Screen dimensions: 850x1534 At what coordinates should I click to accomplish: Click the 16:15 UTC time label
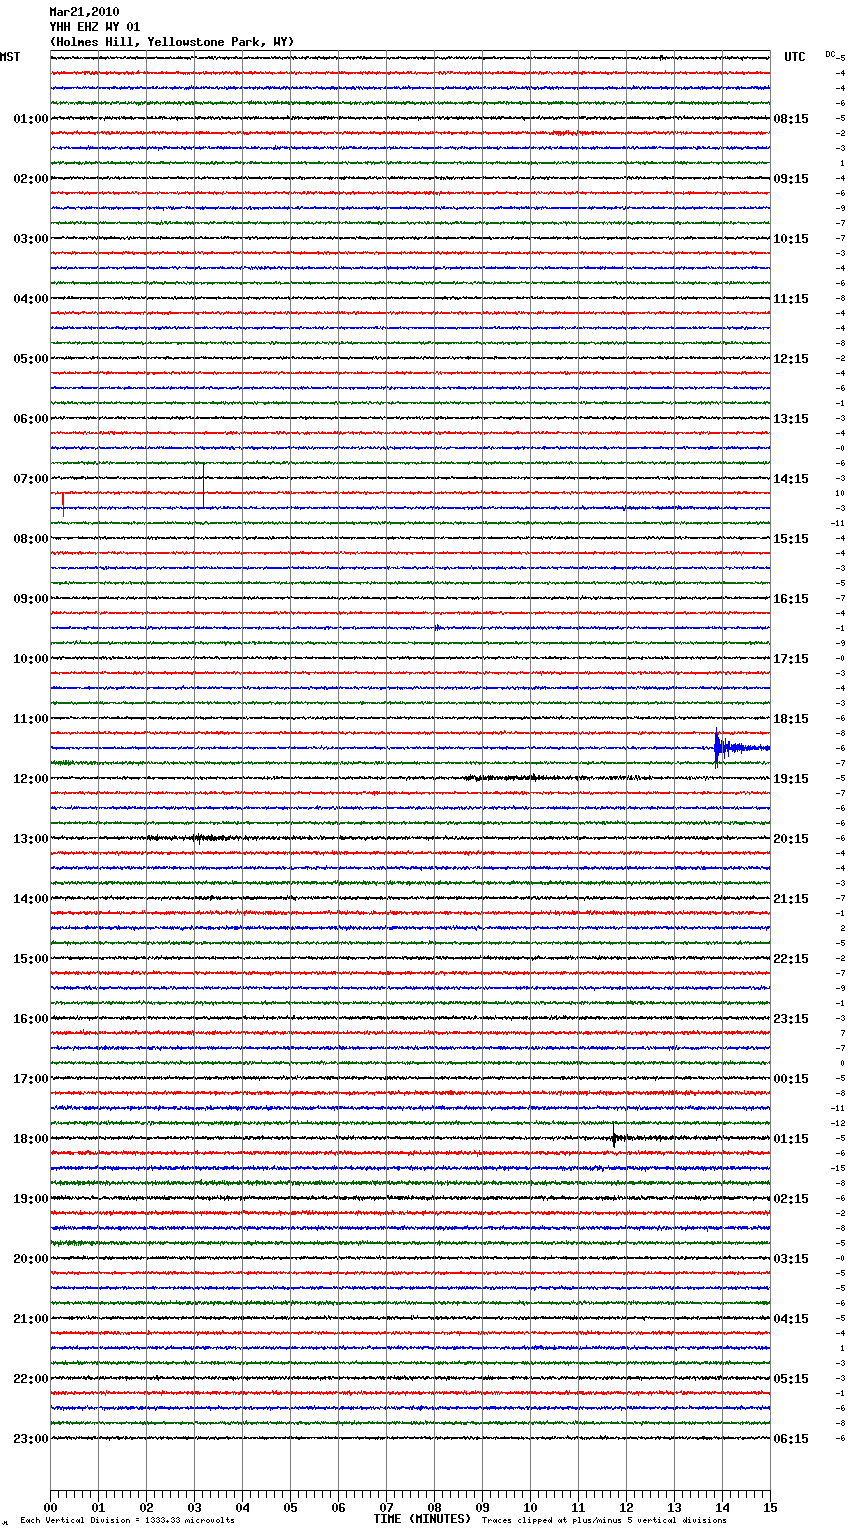click(x=791, y=599)
